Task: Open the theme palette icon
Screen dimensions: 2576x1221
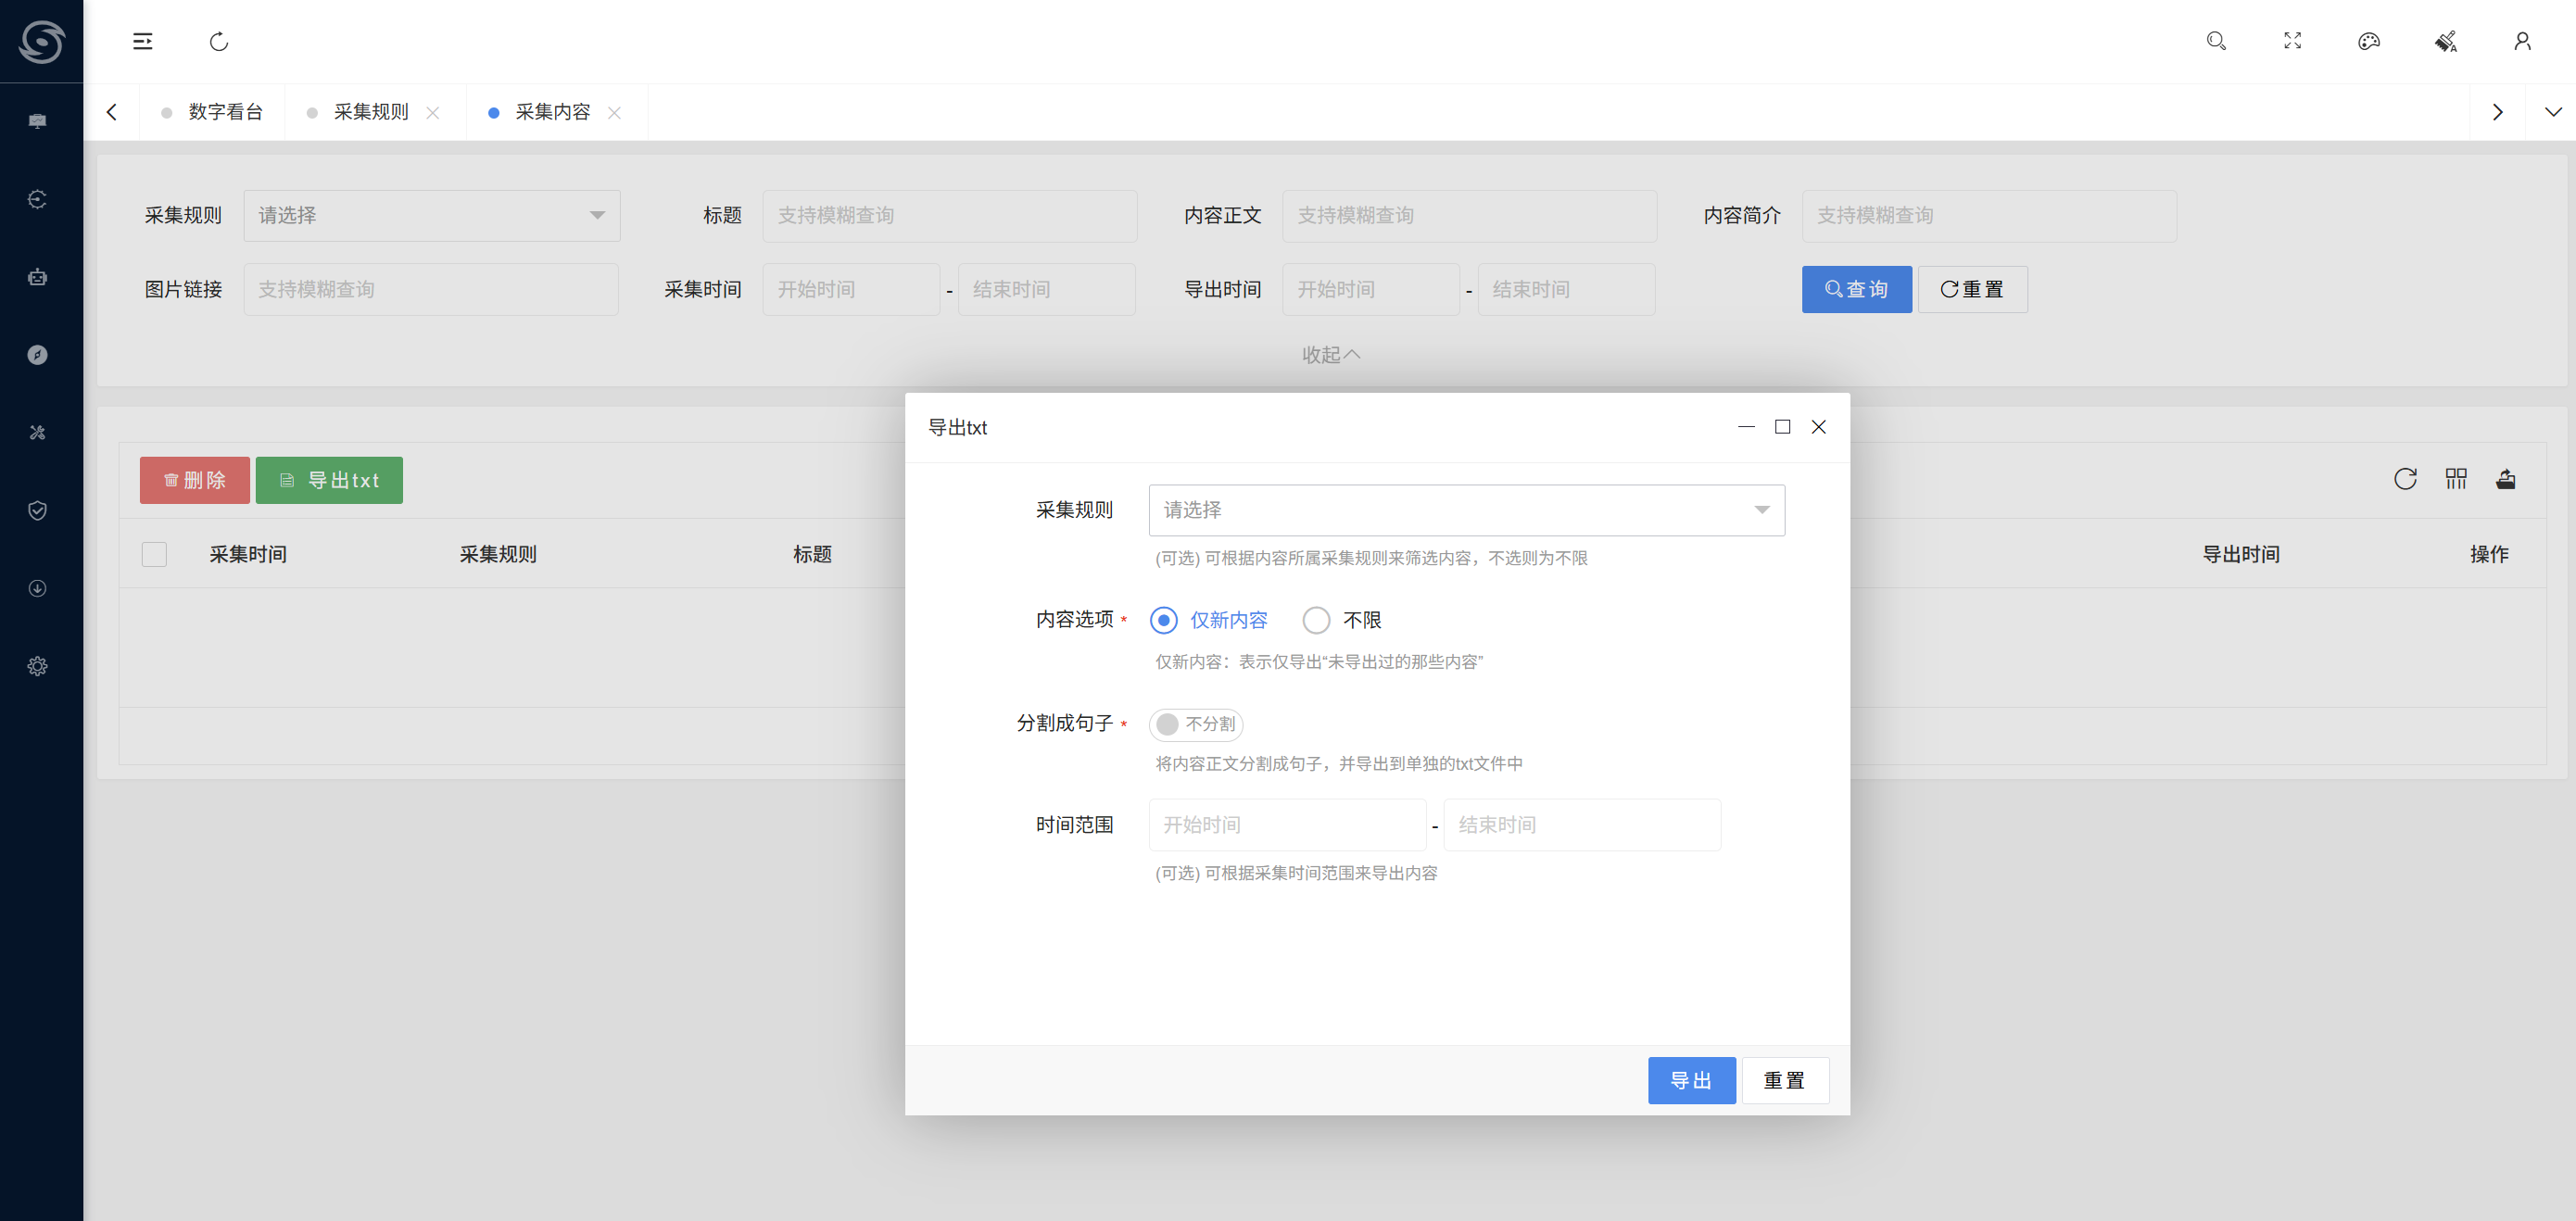Action: point(2369,41)
